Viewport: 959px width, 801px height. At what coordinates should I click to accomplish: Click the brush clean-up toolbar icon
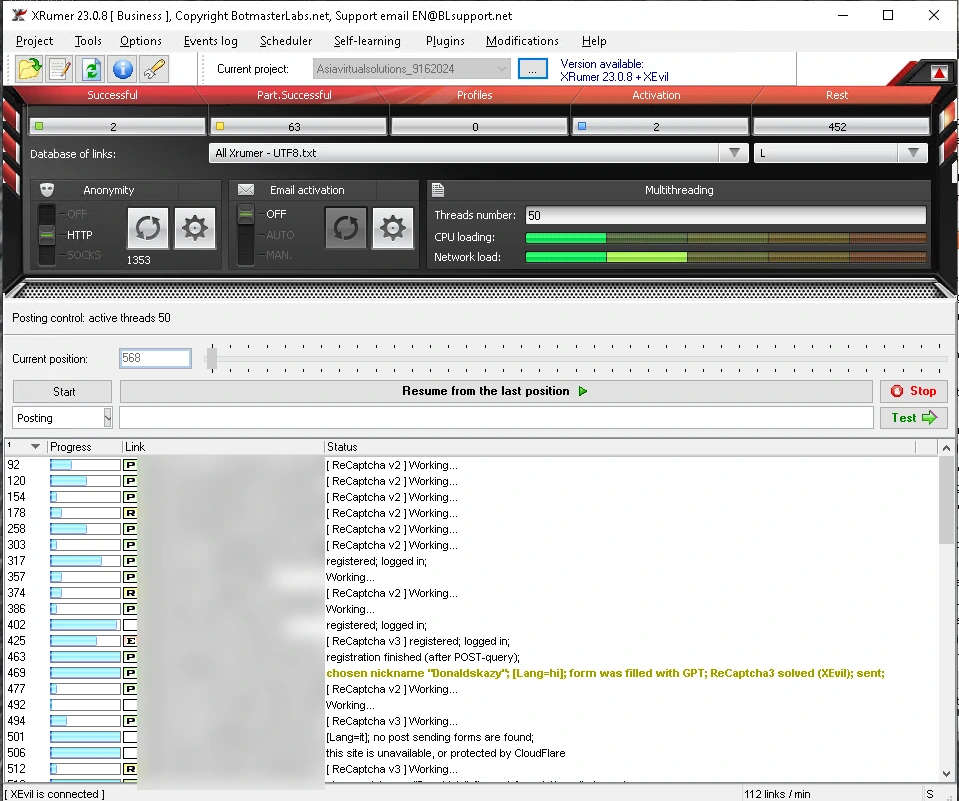click(154, 68)
